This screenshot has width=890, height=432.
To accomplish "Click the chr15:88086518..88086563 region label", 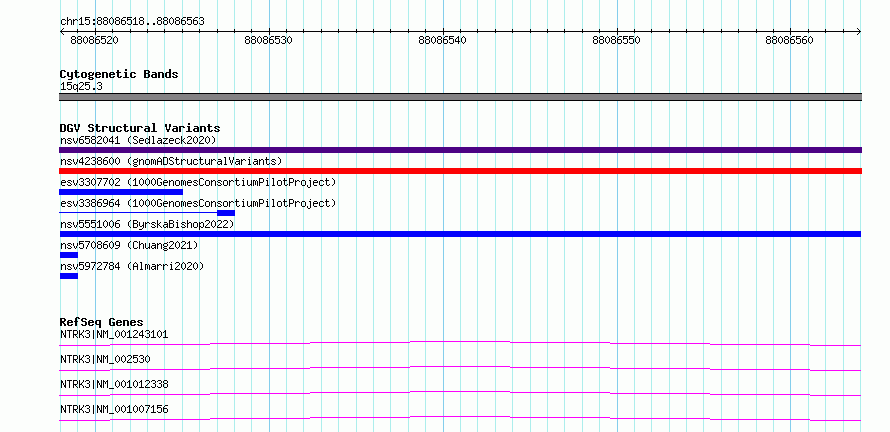I will coord(132,22).
